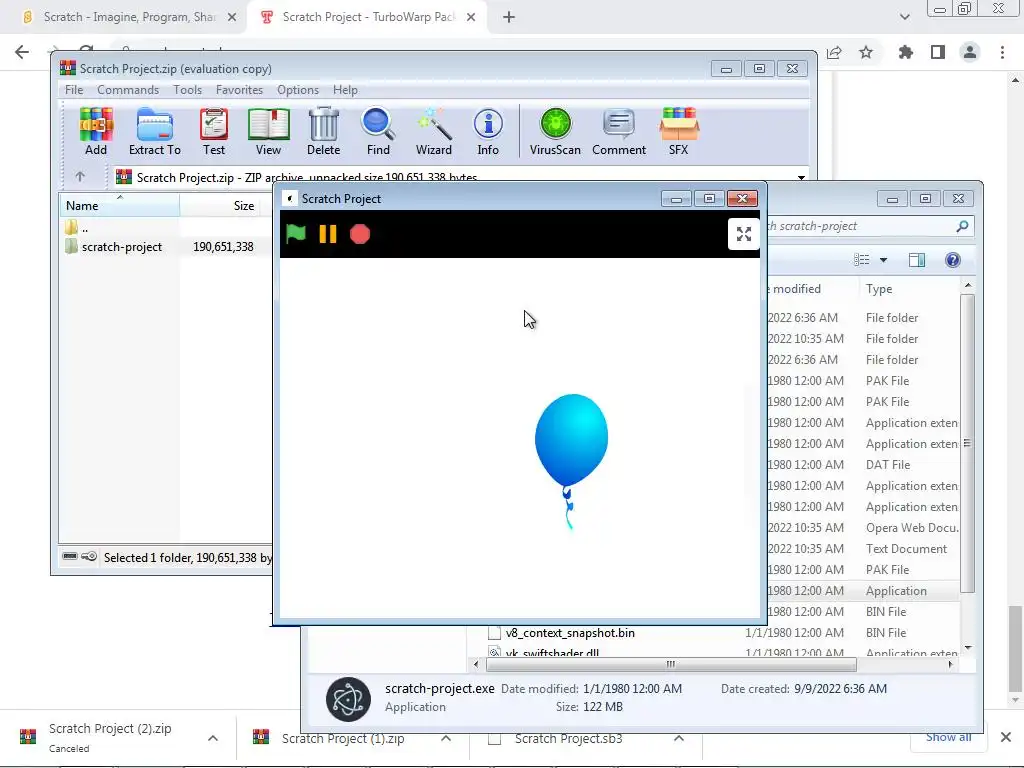Click Show all downloads link
Image resolution: width=1024 pixels, height=768 pixels.
(948, 737)
